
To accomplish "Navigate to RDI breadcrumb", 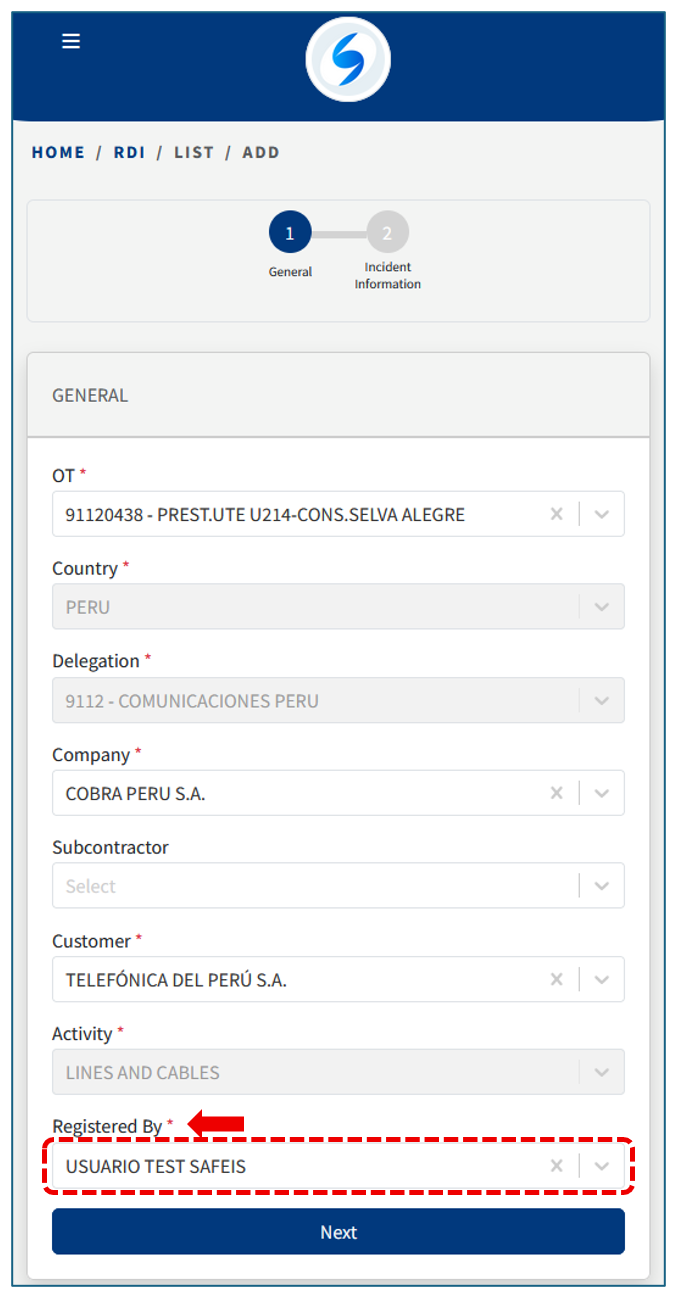I will click(x=130, y=153).
